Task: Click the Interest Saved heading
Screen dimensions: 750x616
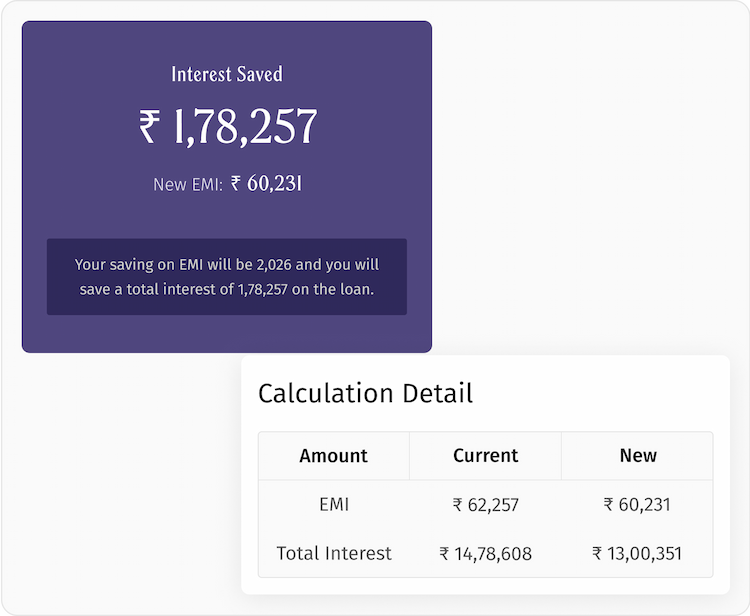Action: pos(227,74)
